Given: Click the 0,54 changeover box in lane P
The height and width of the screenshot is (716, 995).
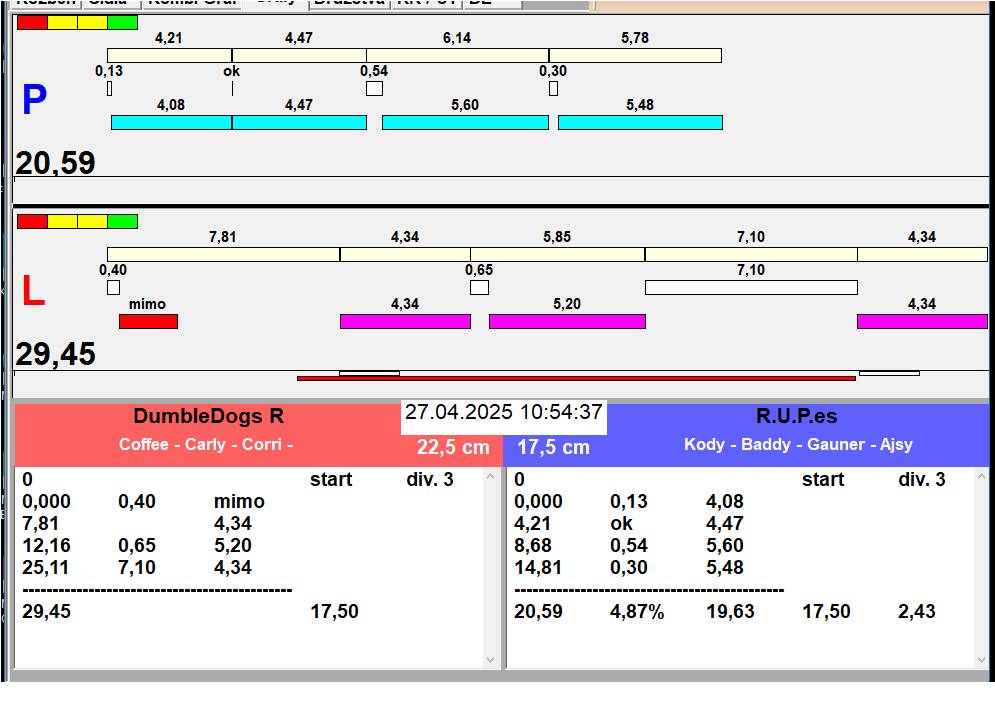Looking at the screenshot, I should click(x=374, y=88).
